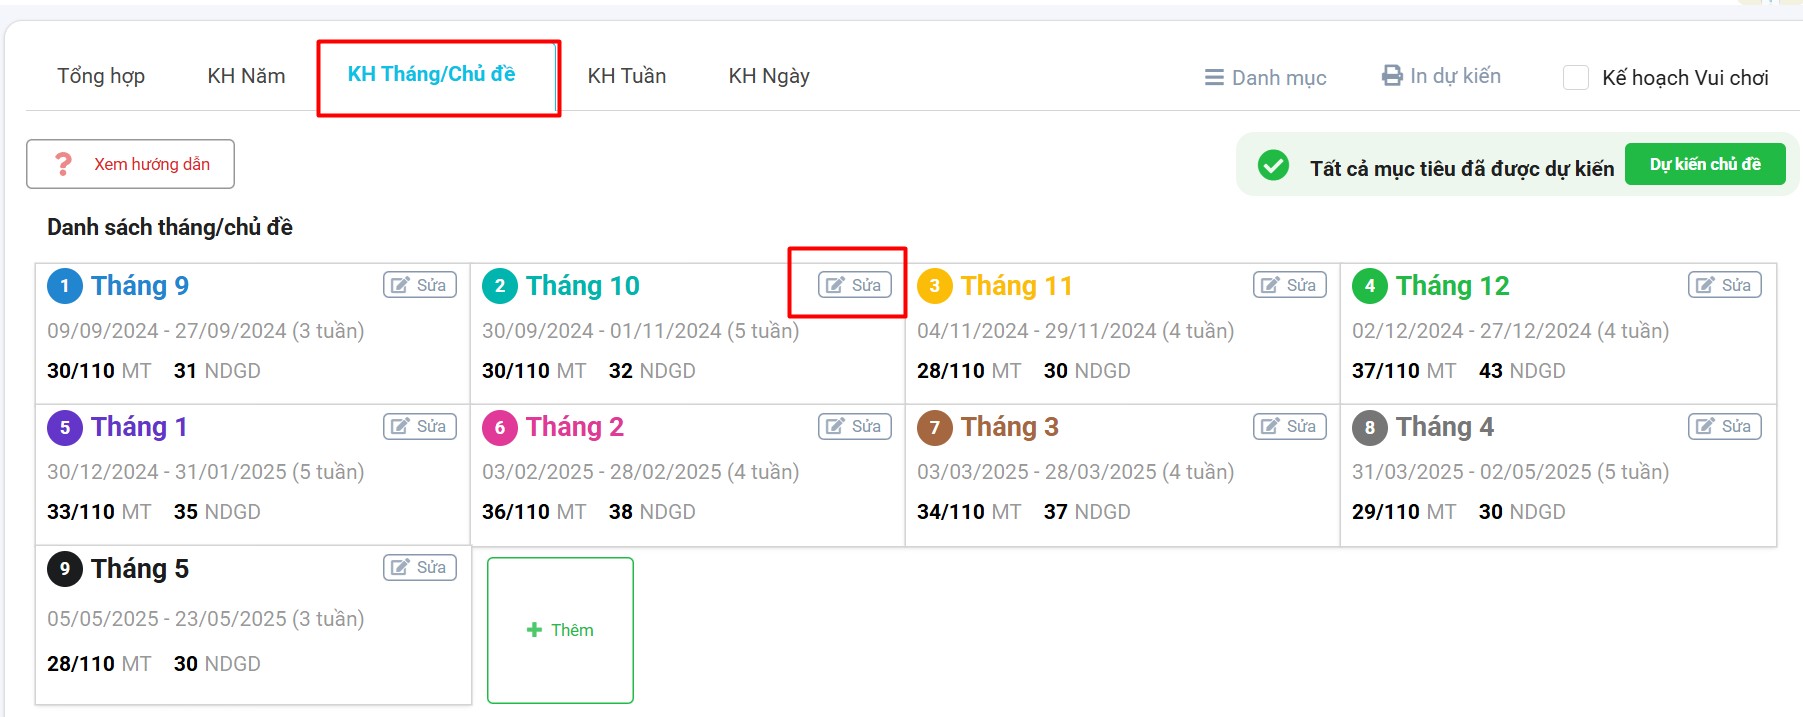Click the printer icon for In dự kiến
This screenshot has height=717, width=1803.
1392,76
